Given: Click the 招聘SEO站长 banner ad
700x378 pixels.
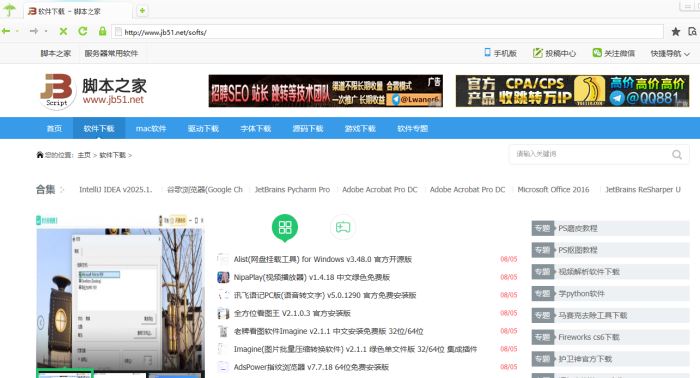Looking at the screenshot, I should pos(325,91).
